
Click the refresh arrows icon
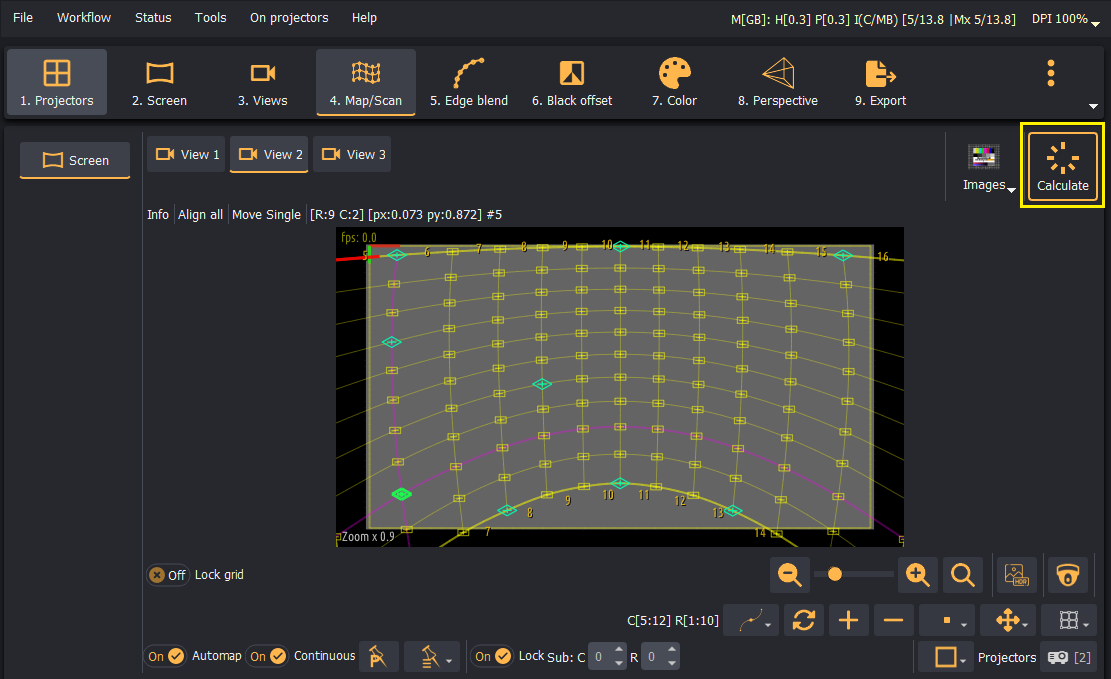[803, 620]
